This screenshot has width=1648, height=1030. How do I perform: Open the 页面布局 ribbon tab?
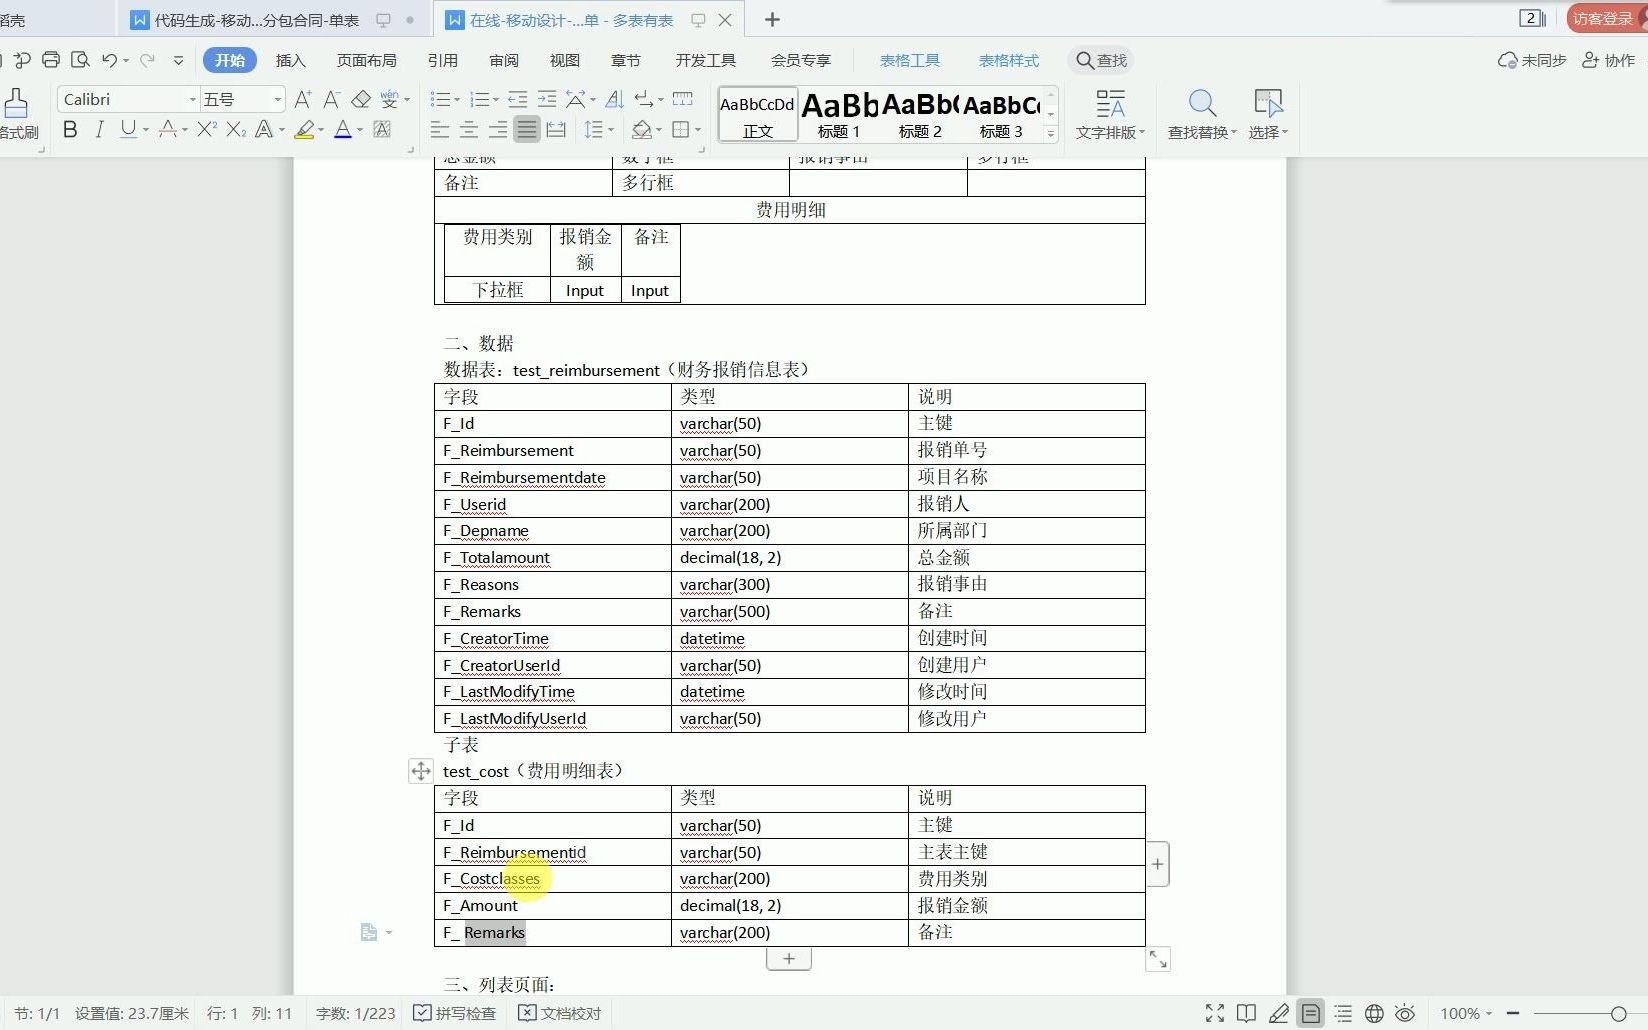coord(366,60)
